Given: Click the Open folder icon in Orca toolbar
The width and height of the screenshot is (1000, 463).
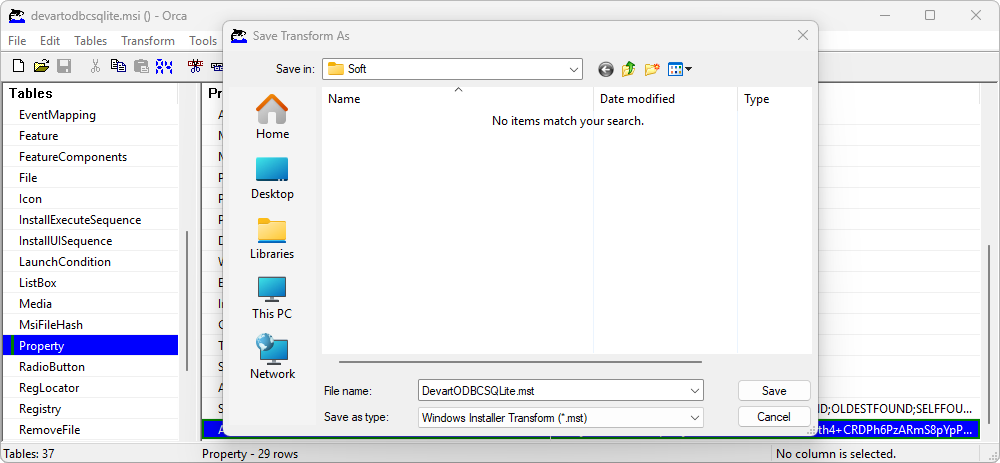Looking at the screenshot, I should point(41,66).
